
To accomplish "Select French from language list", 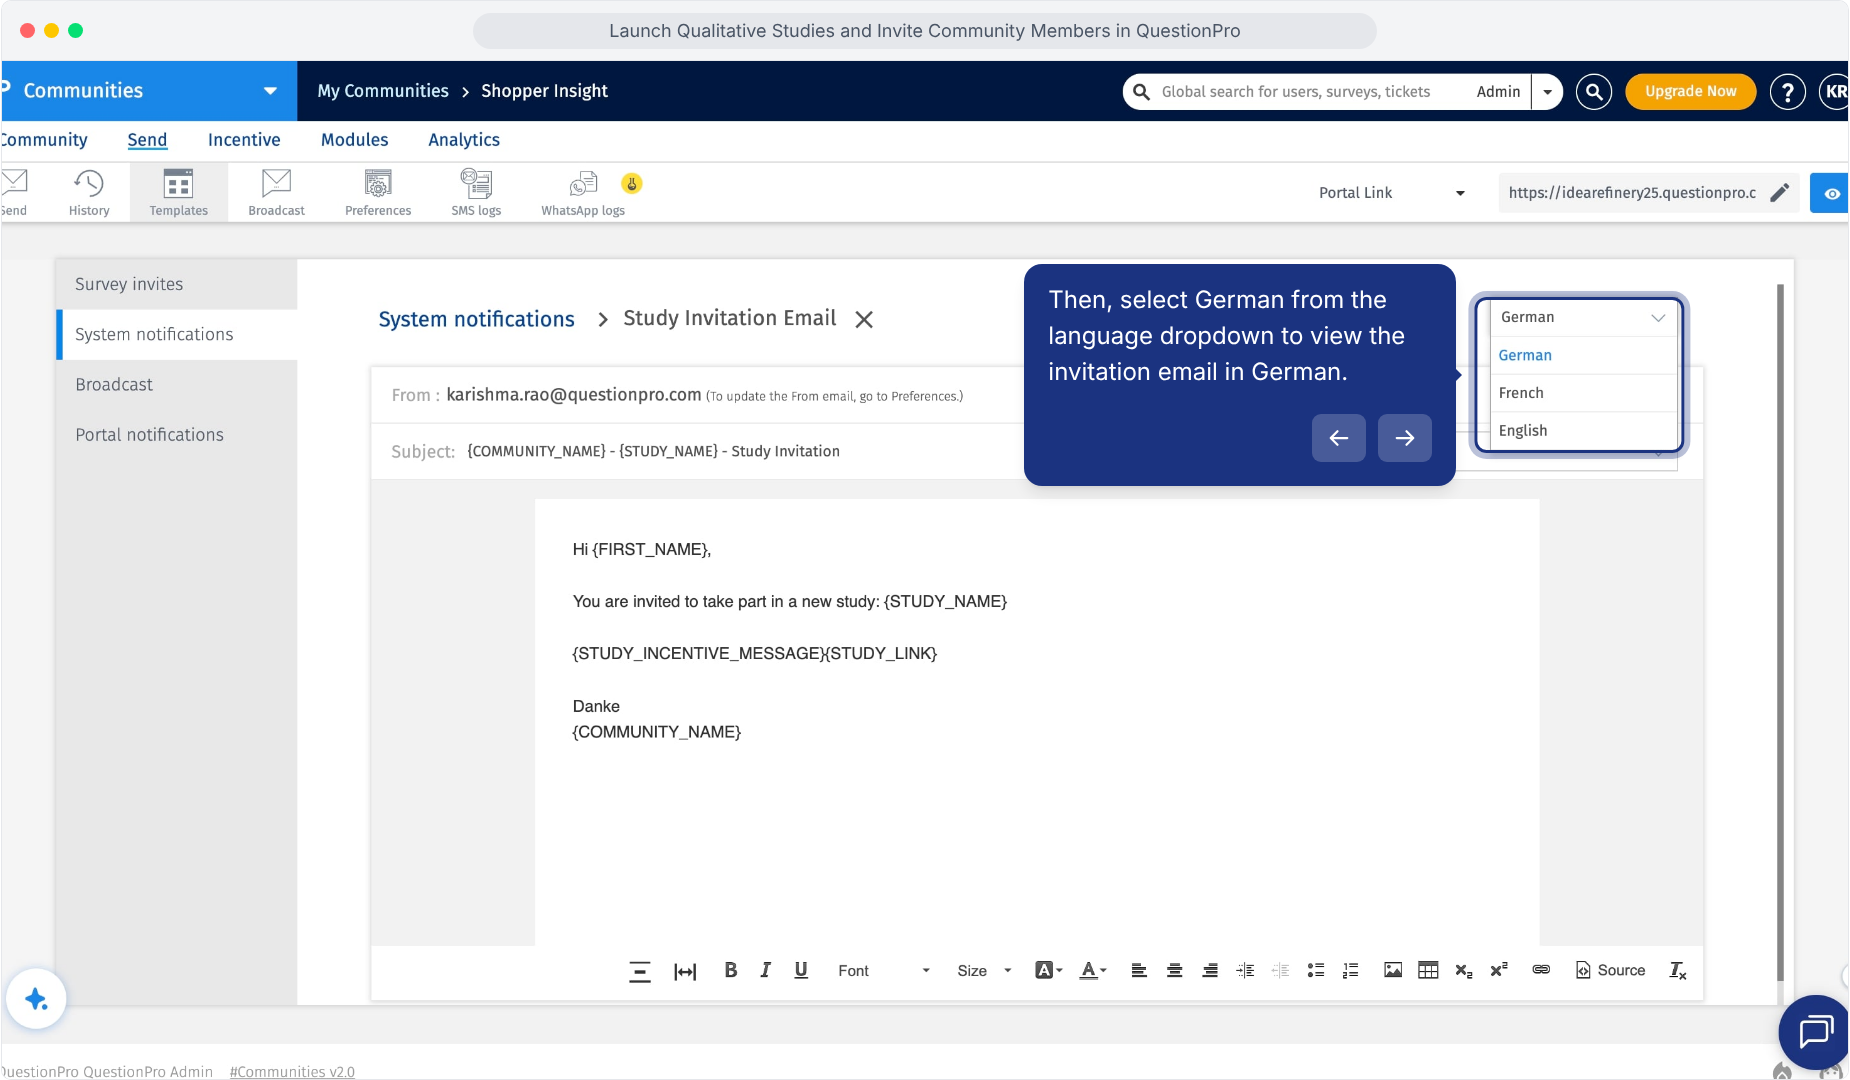I will coord(1583,393).
